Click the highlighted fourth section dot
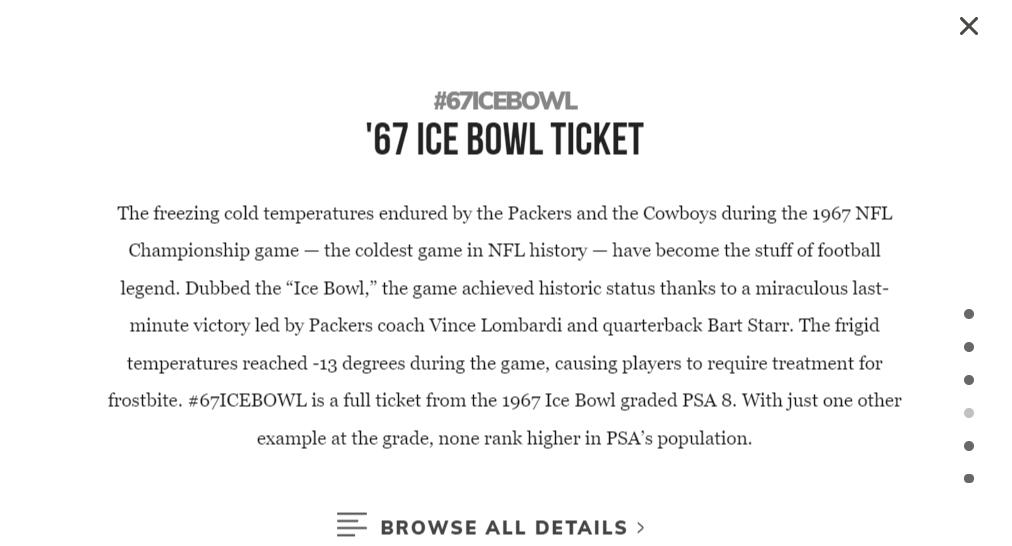1012x546 pixels. coord(968,413)
